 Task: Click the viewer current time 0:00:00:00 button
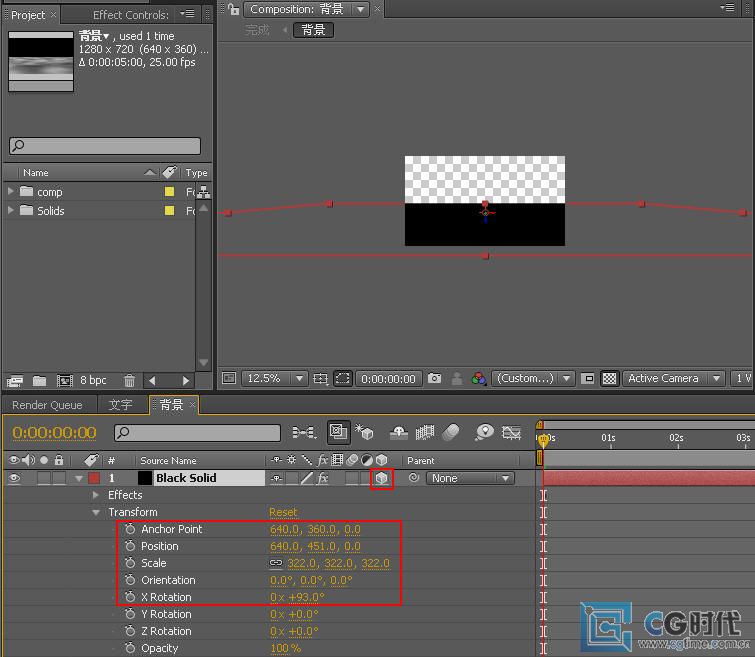pos(388,379)
